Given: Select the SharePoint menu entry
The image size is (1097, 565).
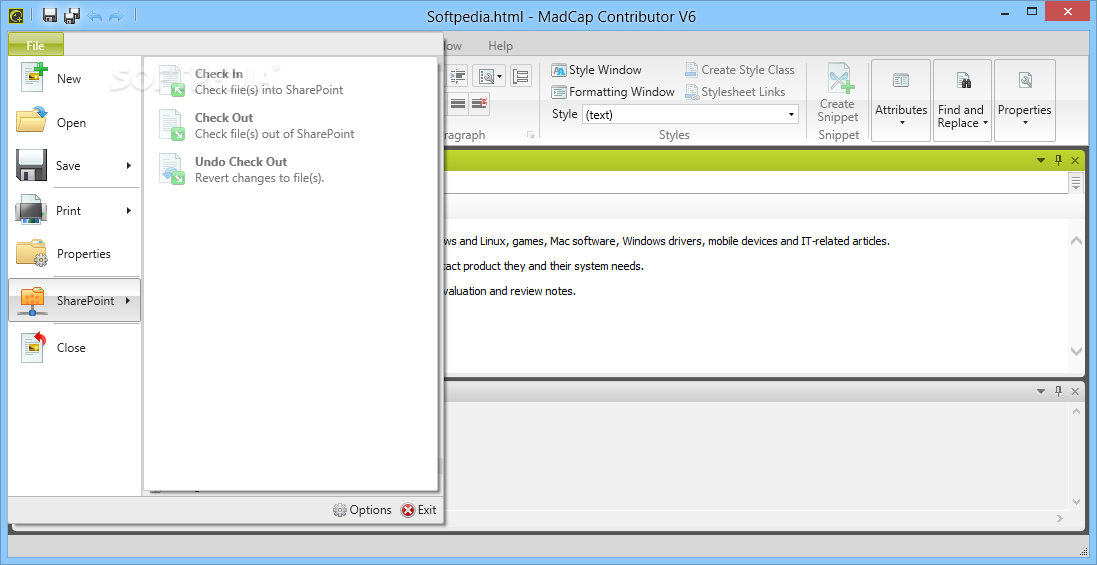Looking at the screenshot, I should pos(75,301).
